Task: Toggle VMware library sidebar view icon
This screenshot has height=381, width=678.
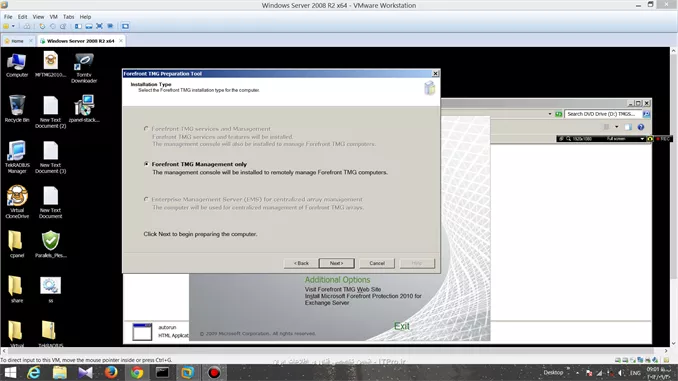Action: click(x=78, y=26)
